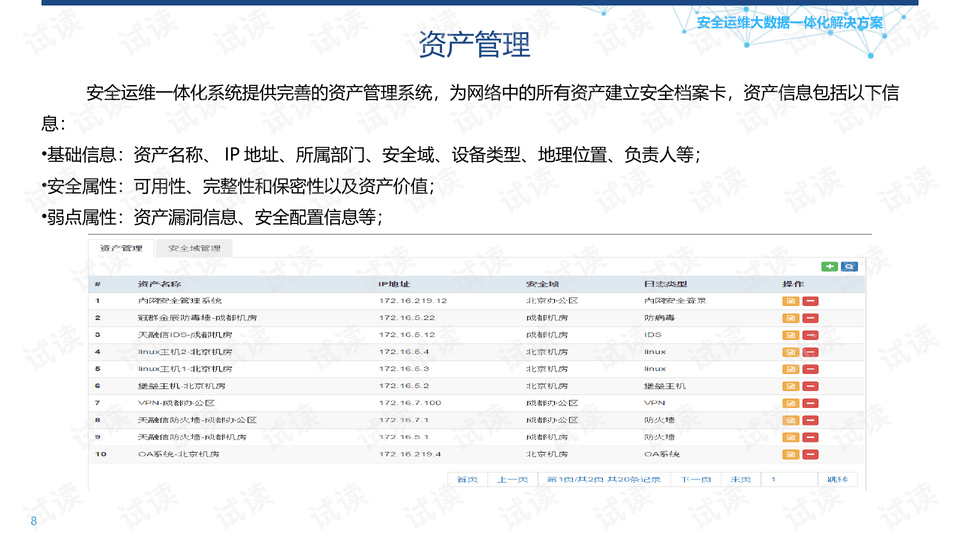This screenshot has width=960, height=540.
Task: Click asset name 冠群金辰防毒墙-成都机房
Action: click(x=197, y=318)
